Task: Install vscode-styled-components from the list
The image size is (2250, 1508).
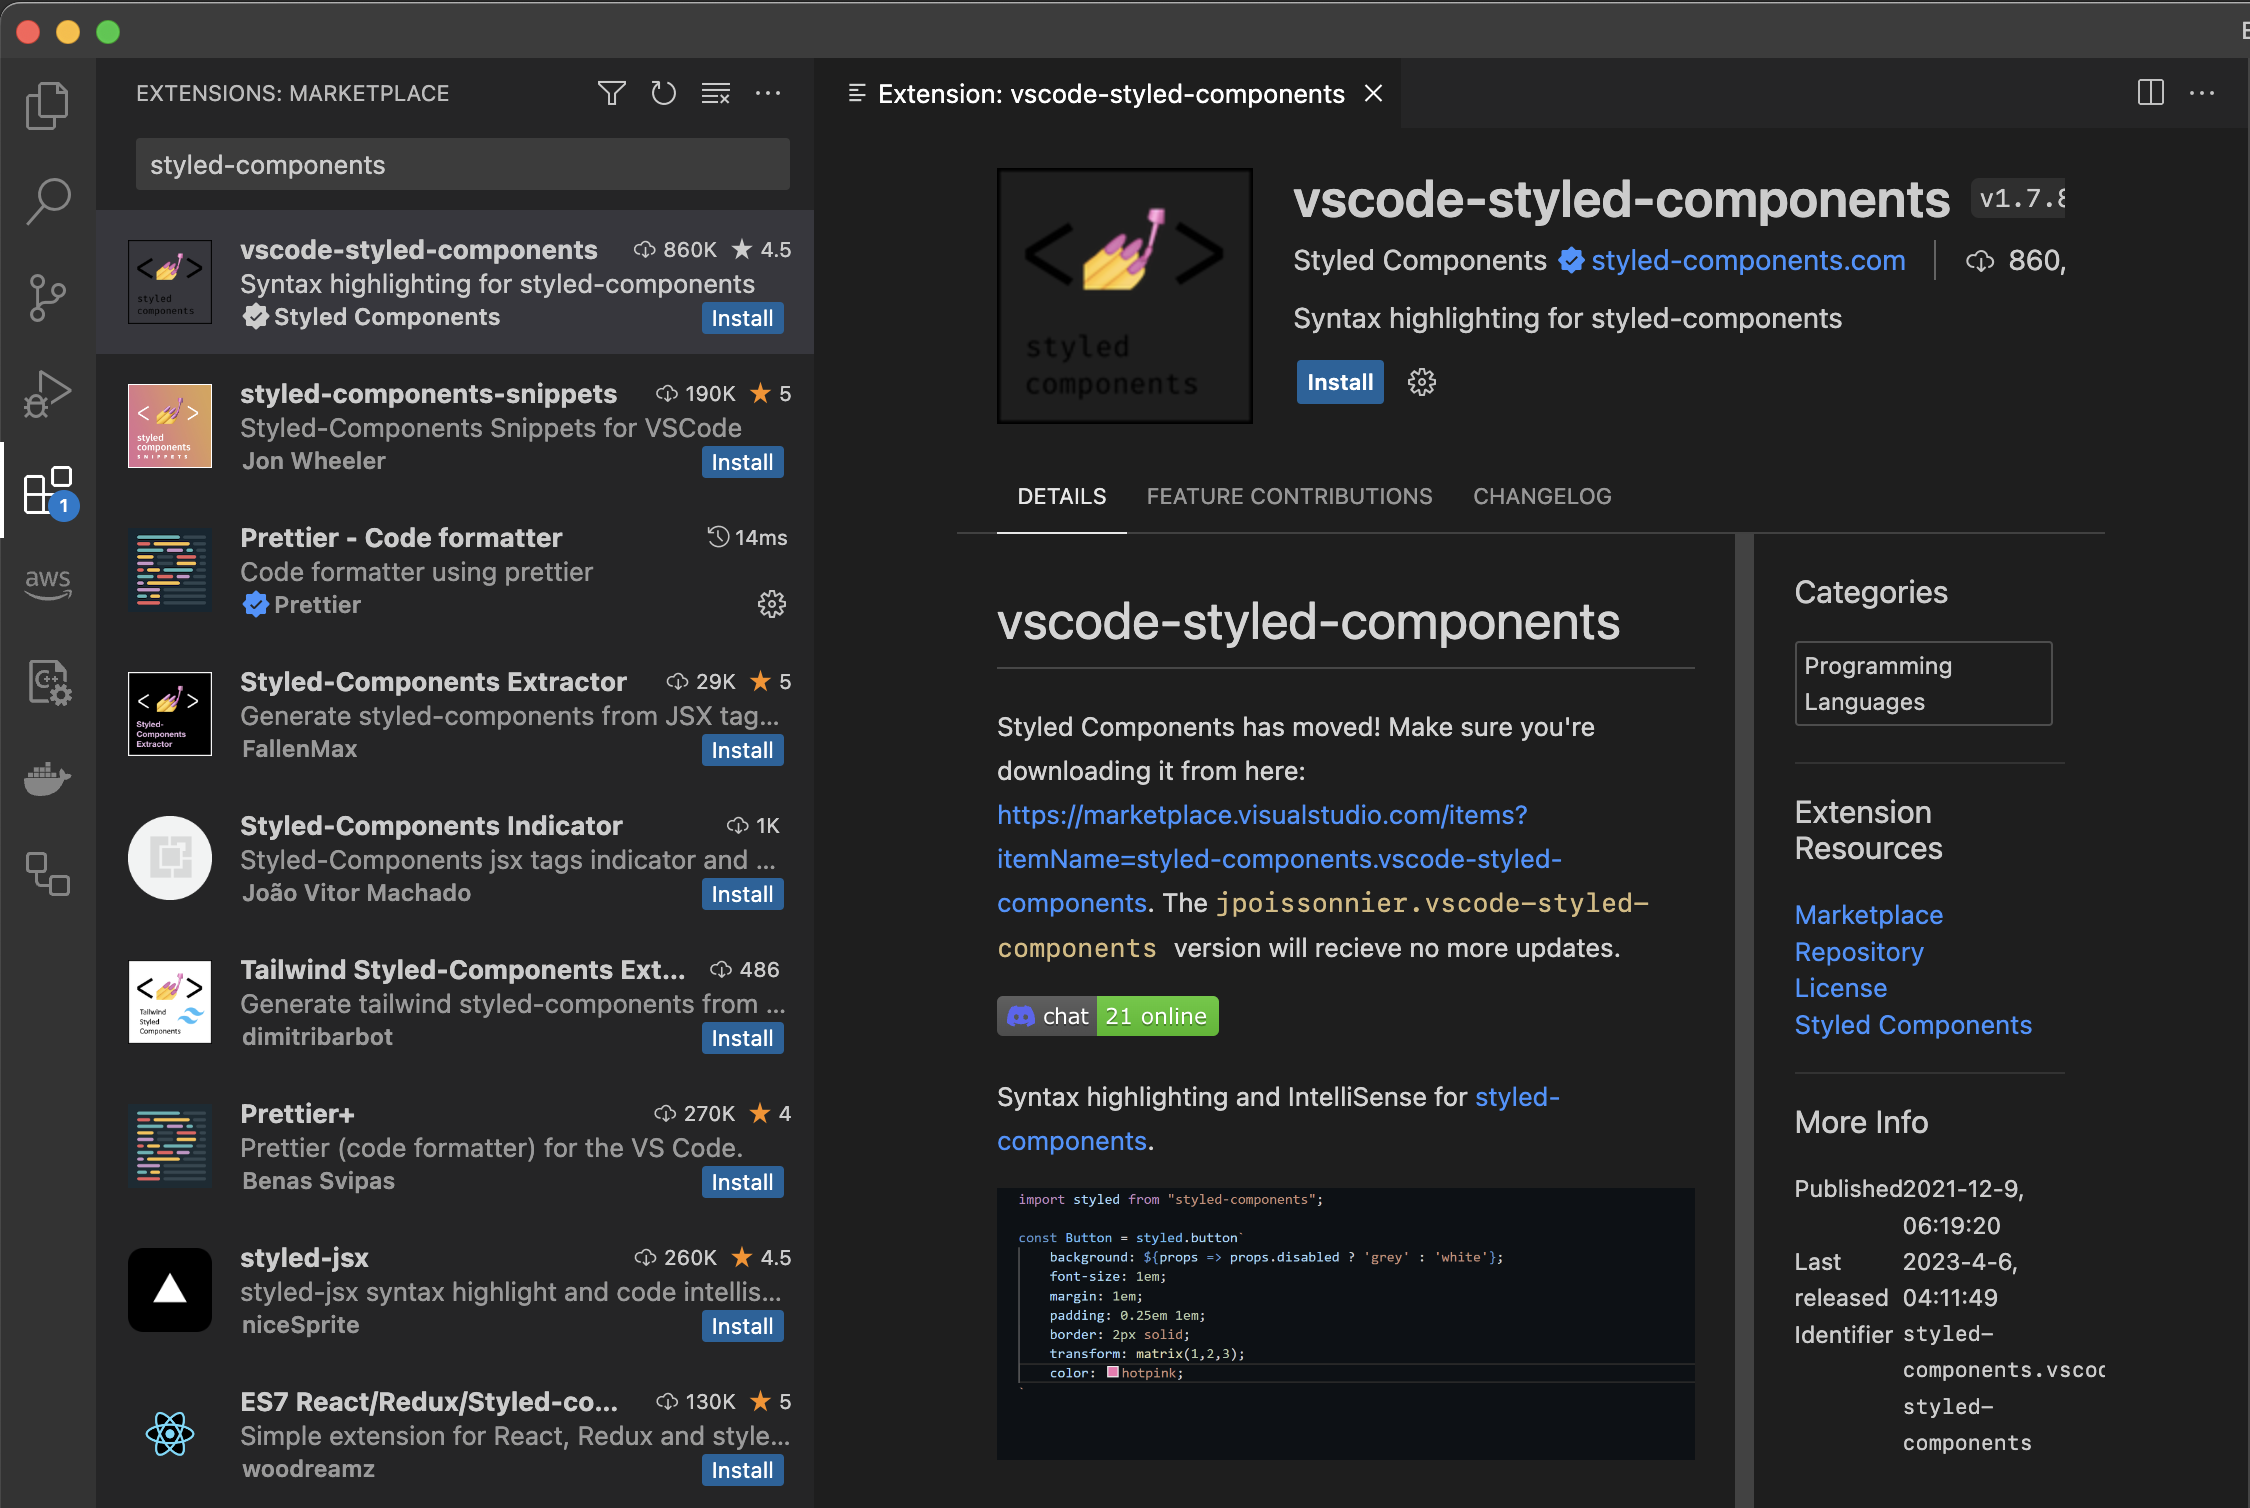Action: tap(742, 318)
